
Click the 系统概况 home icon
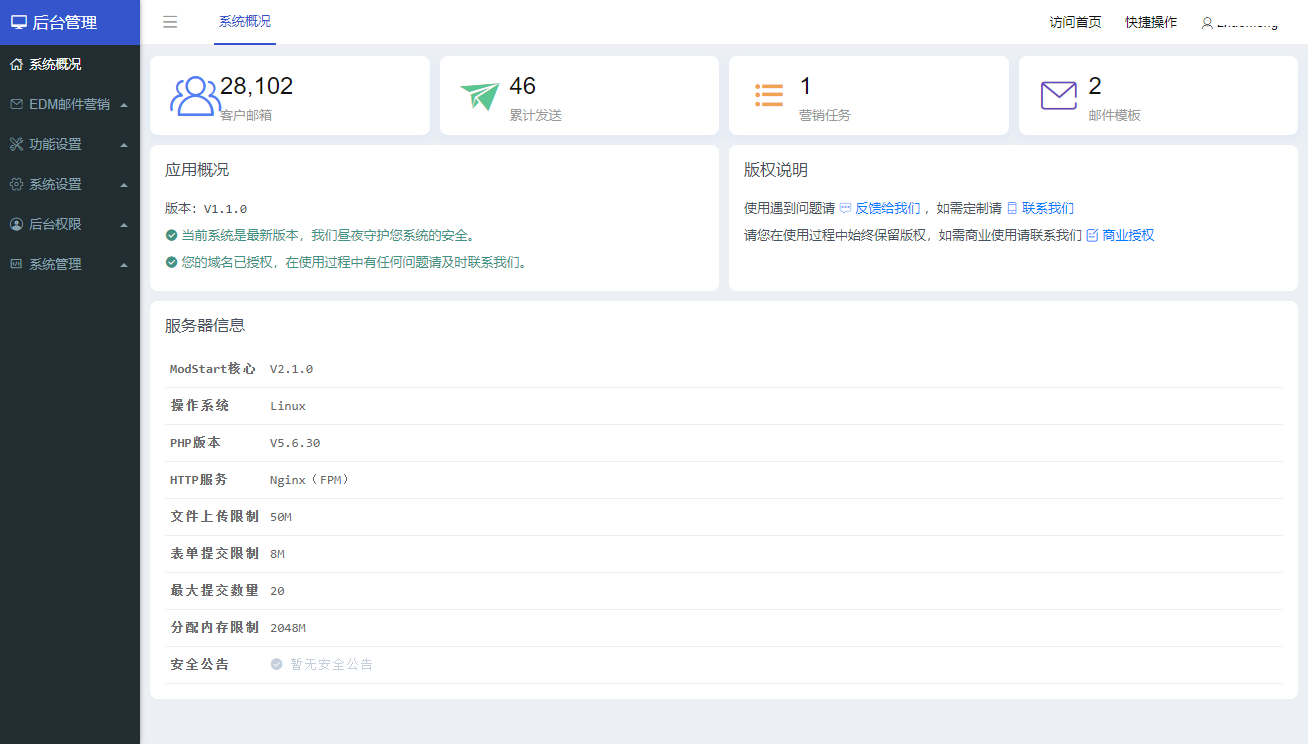16,64
